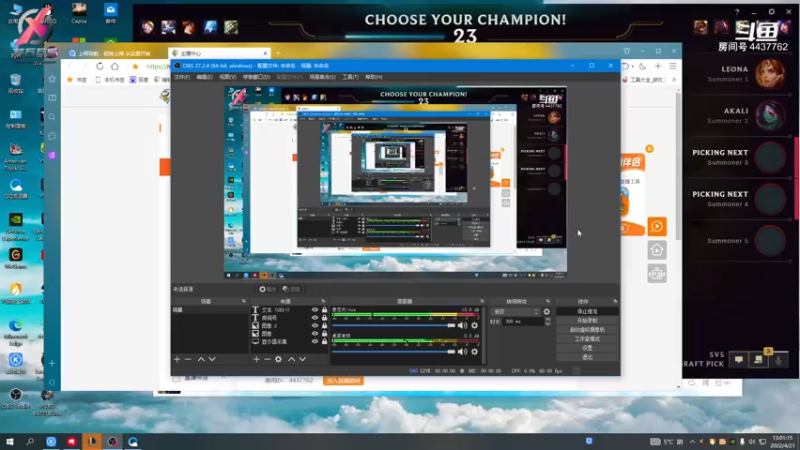Adjust the 麦克风/Aux volume slider
This screenshot has height=450, width=800.
point(393,325)
